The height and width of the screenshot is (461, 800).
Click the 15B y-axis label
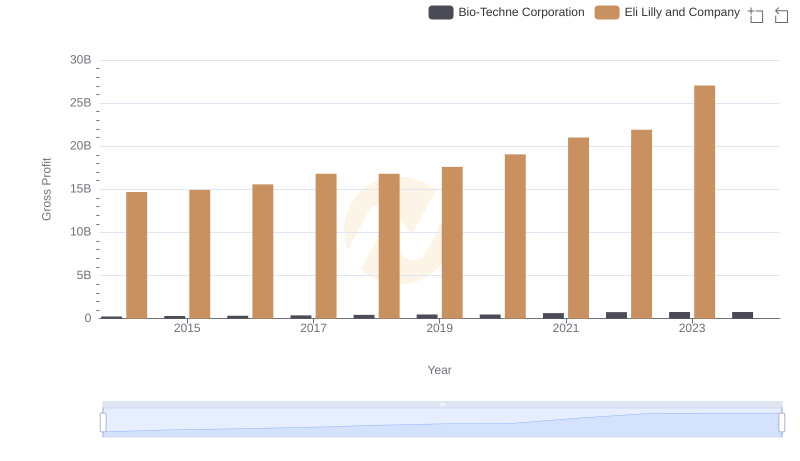[81, 189]
